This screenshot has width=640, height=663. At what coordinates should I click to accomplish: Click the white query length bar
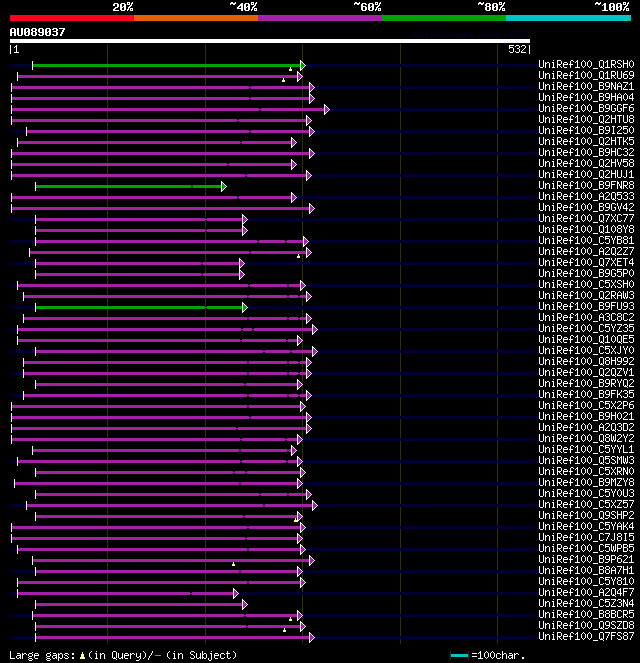pos(270,41)
